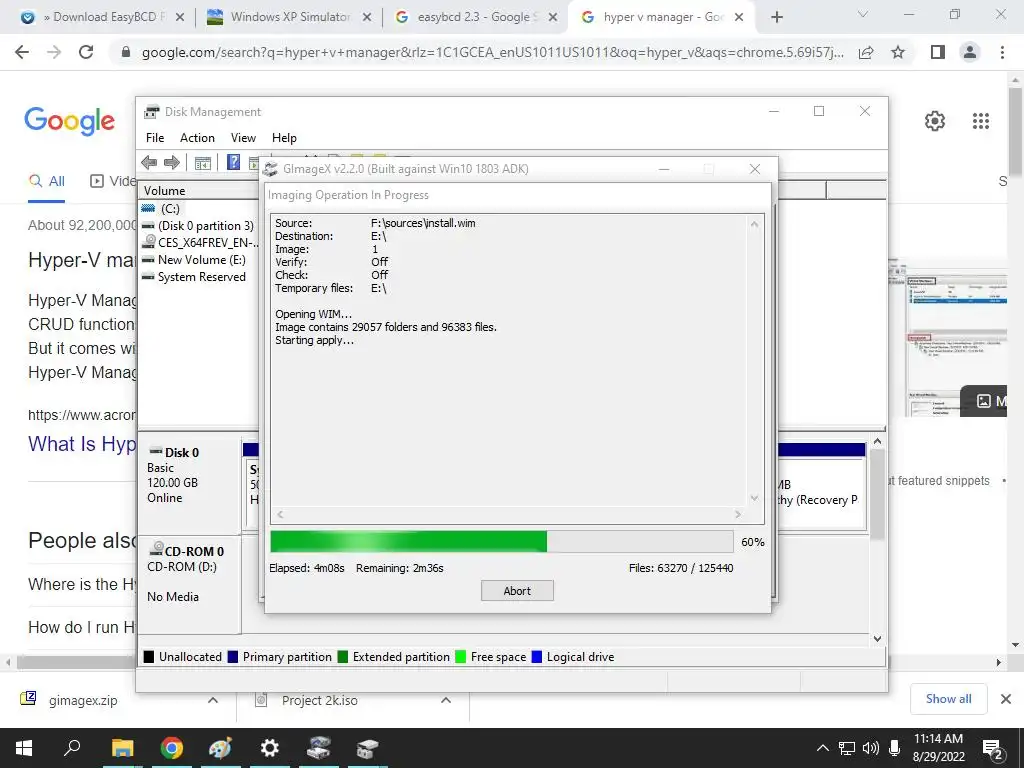Abort the imaging operation
This screenshot has height=768, width=1024.
pos(517,590)
